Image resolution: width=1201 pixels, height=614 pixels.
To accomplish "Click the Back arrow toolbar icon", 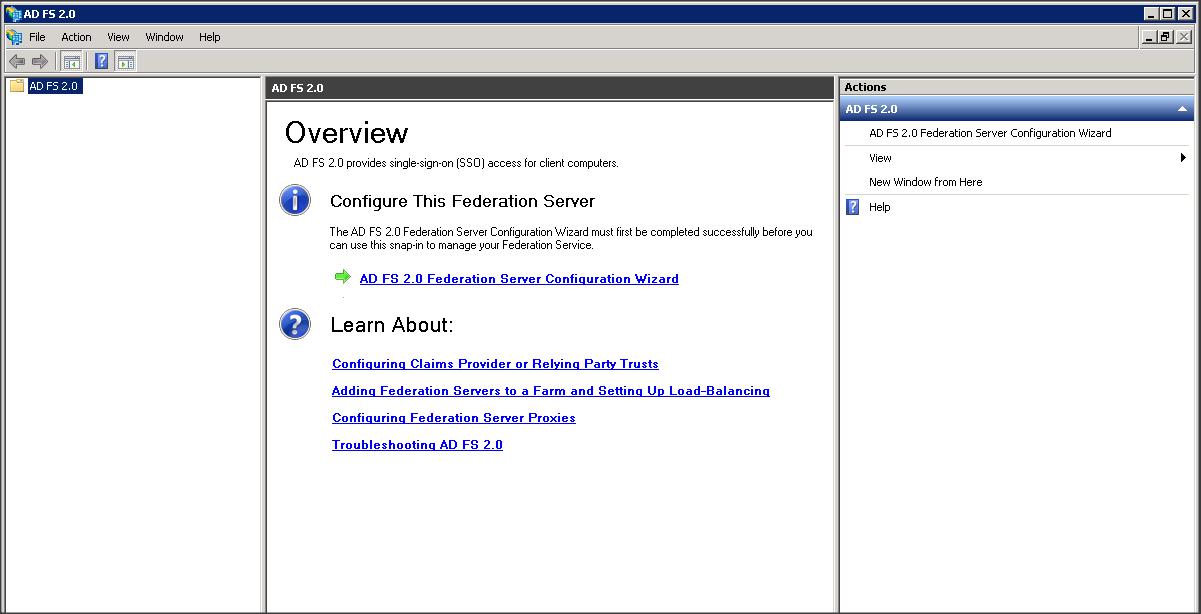I will click(17, 62).
